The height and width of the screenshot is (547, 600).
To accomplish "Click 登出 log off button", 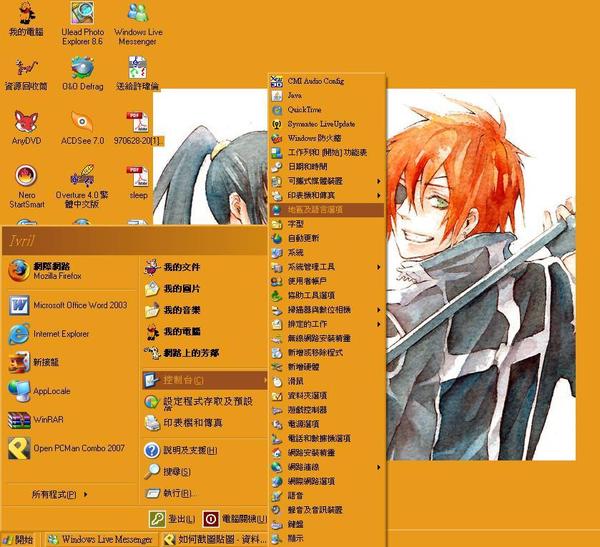I will (172, 519).
